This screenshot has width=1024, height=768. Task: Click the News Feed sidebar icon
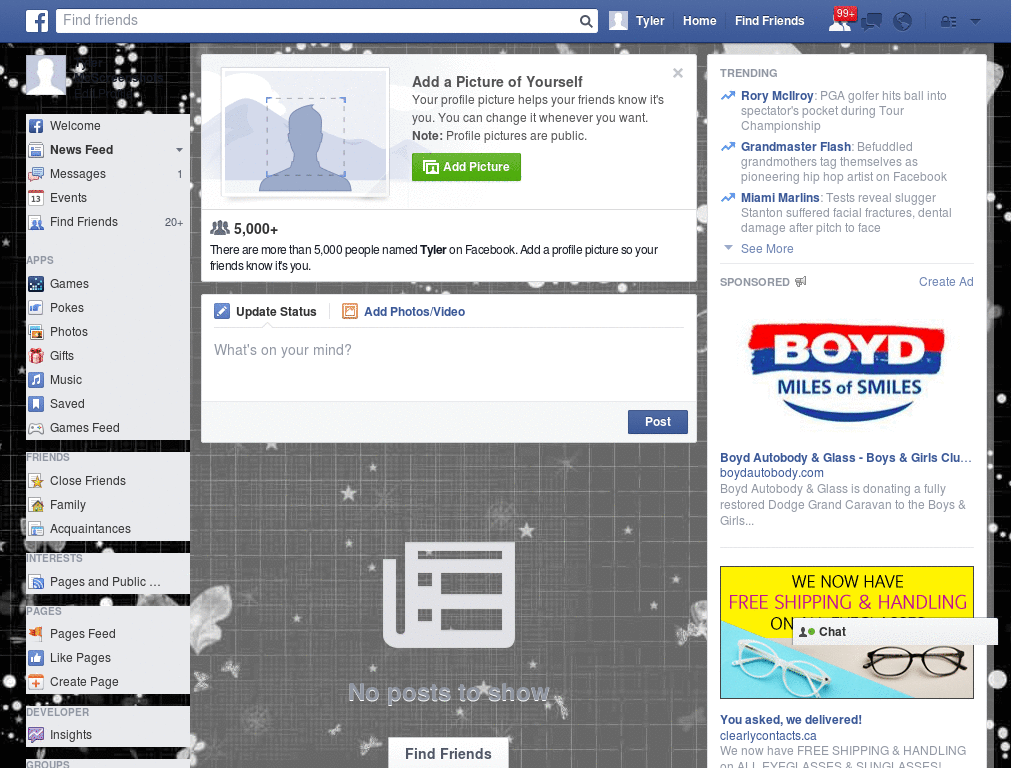(x=36, y=150)
